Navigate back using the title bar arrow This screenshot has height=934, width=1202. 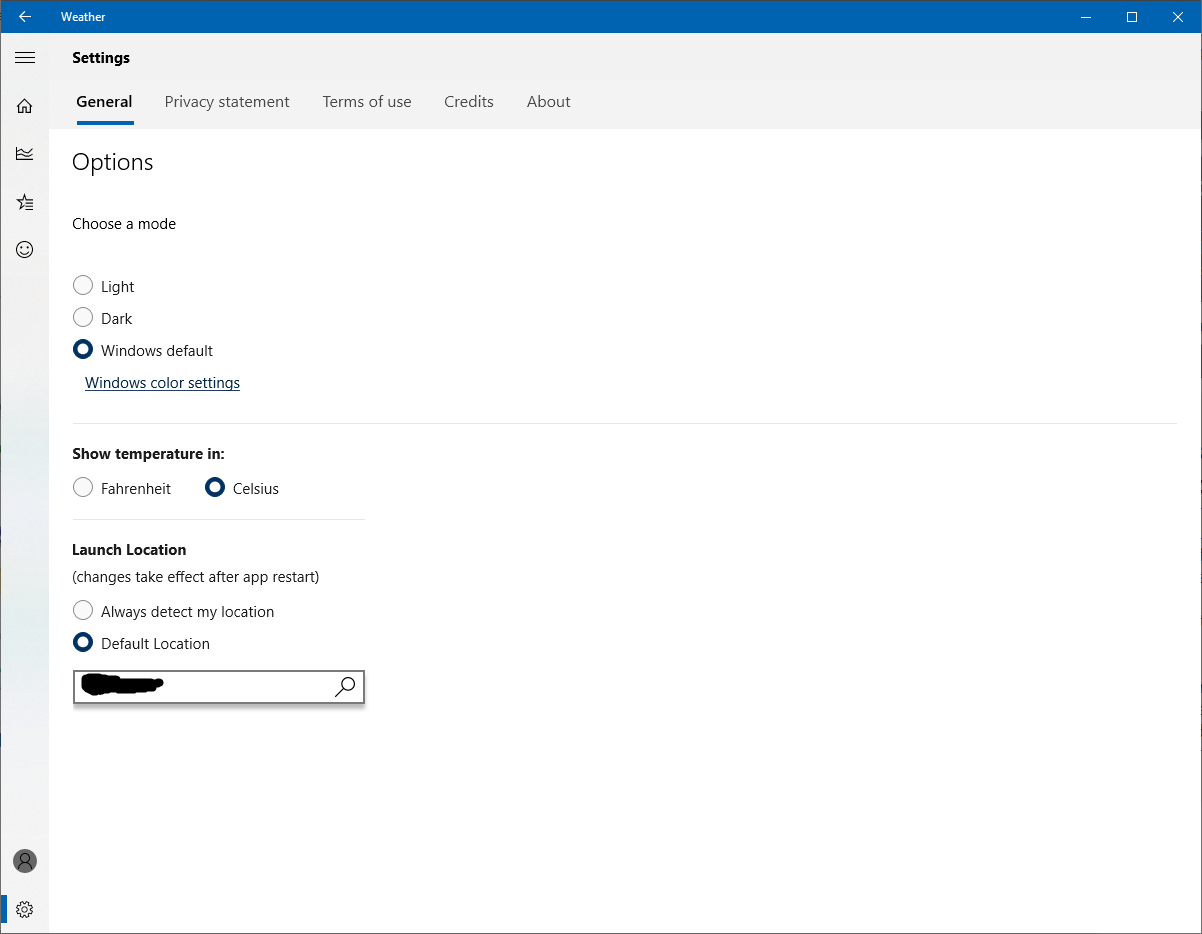pyautogui.click(x=24, y=16)
